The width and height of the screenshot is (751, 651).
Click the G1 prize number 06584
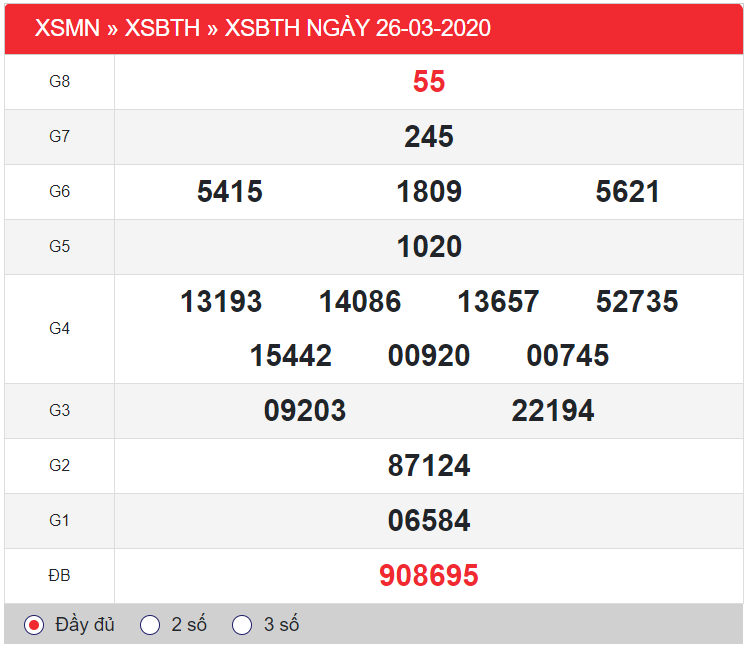click(429, 521)
